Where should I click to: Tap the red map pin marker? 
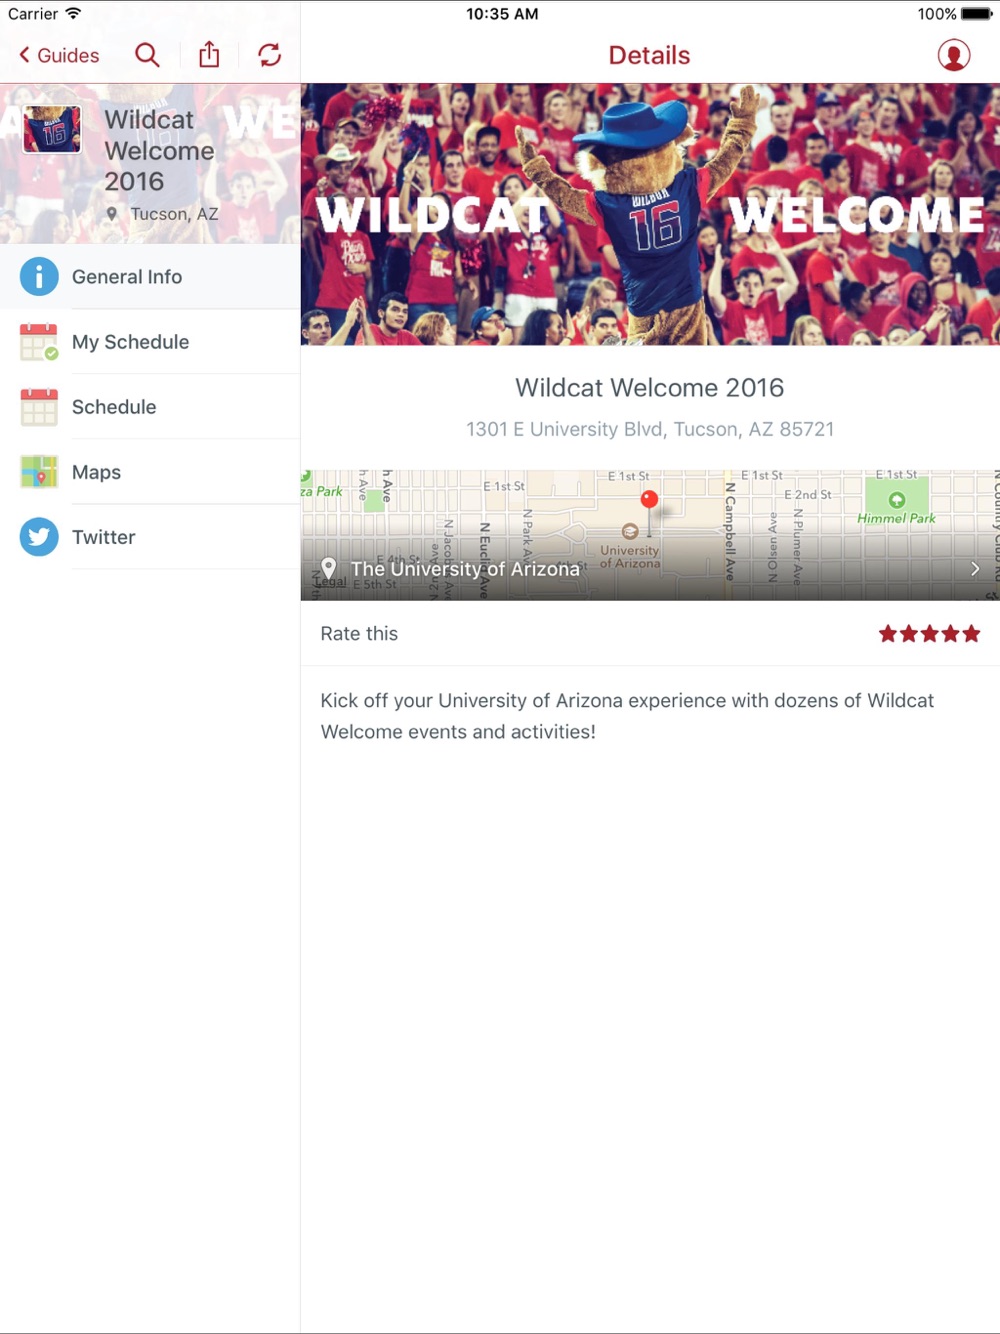coord(650,499)
